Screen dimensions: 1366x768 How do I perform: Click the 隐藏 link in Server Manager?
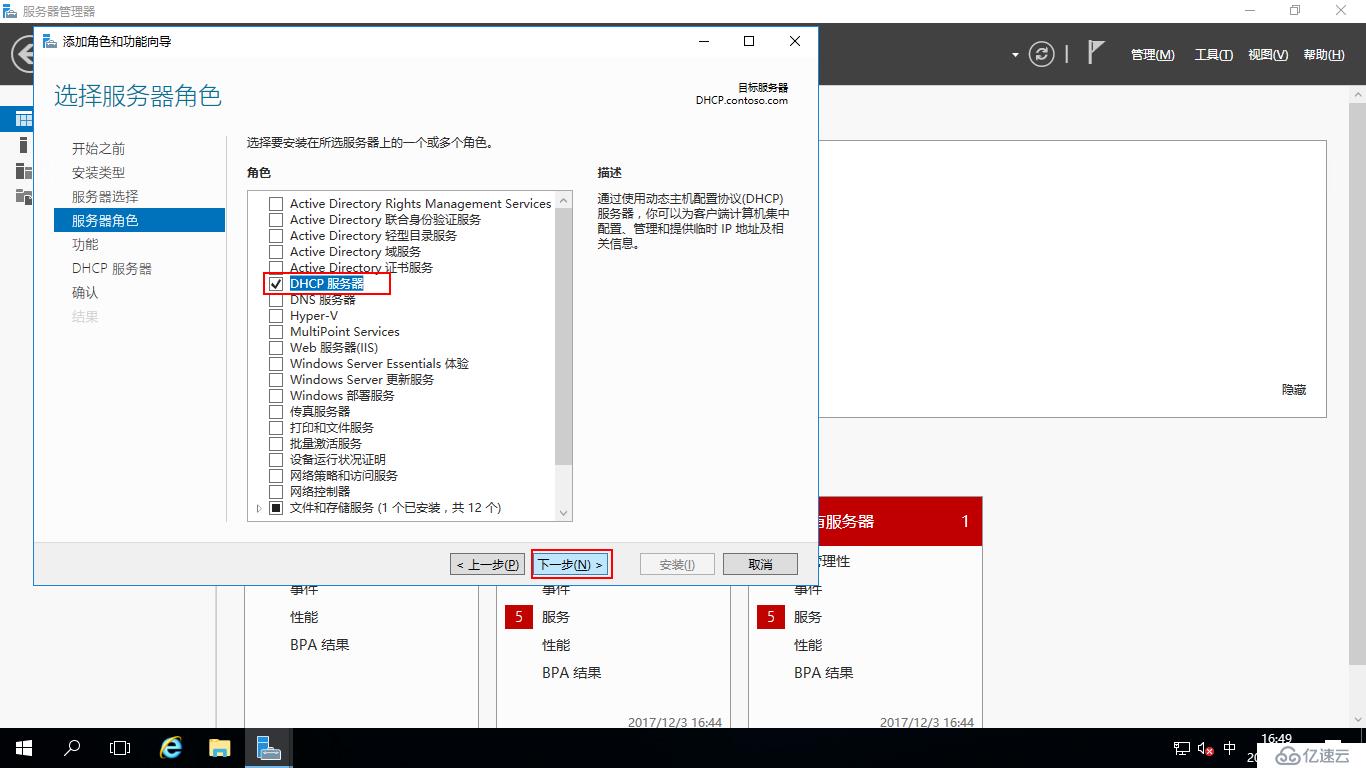pos(1294,390)
